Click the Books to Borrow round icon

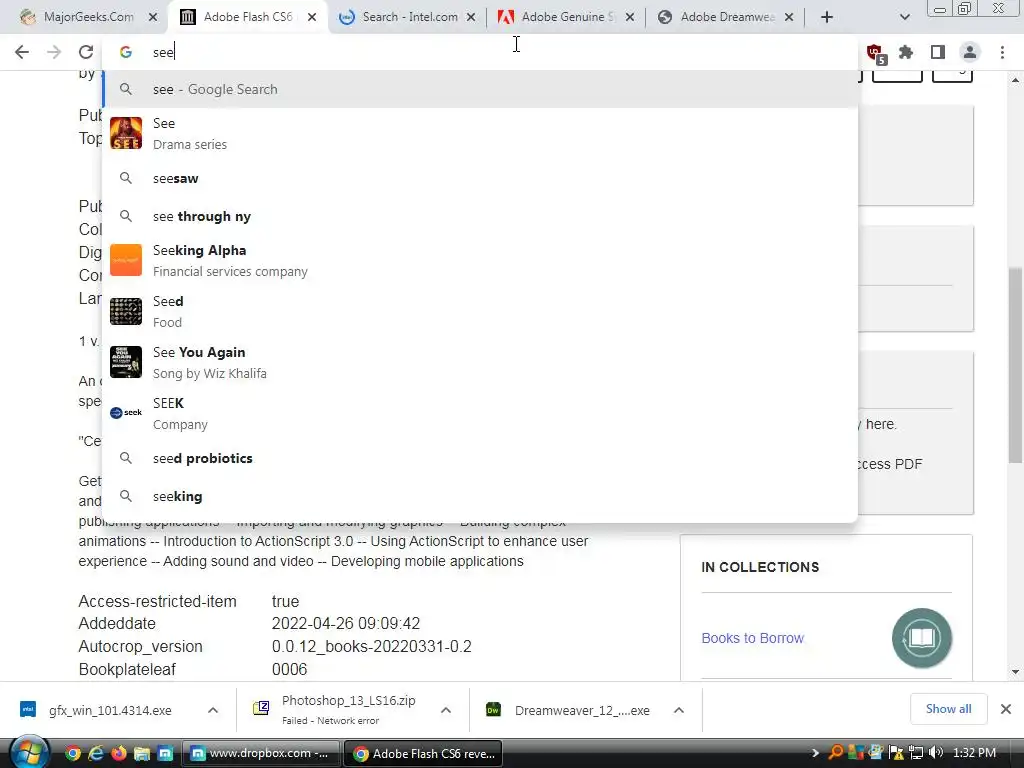[921, 638]
